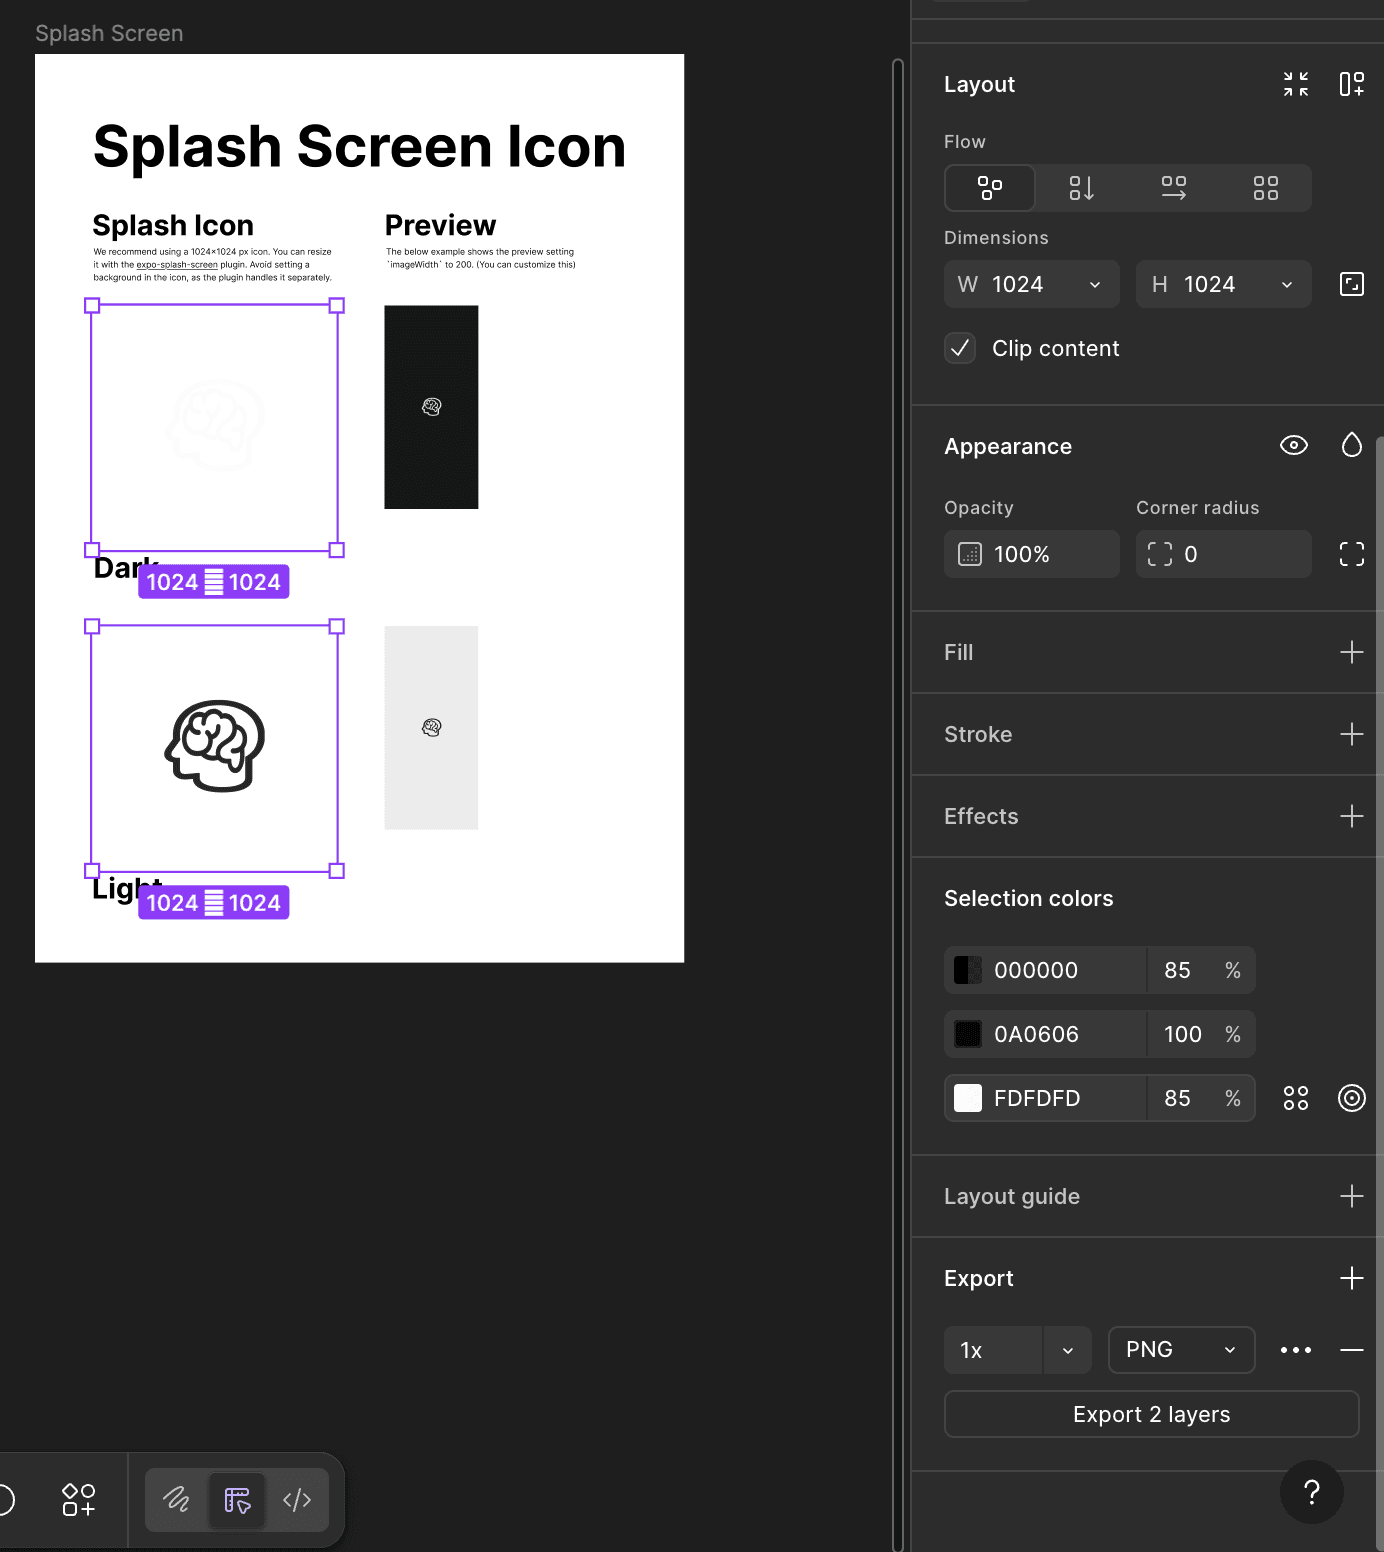The width and height of the screenshot is (1384, 1552).
Task: Toggle layer visibility eye in Appearance
Action: (1294, 446)
